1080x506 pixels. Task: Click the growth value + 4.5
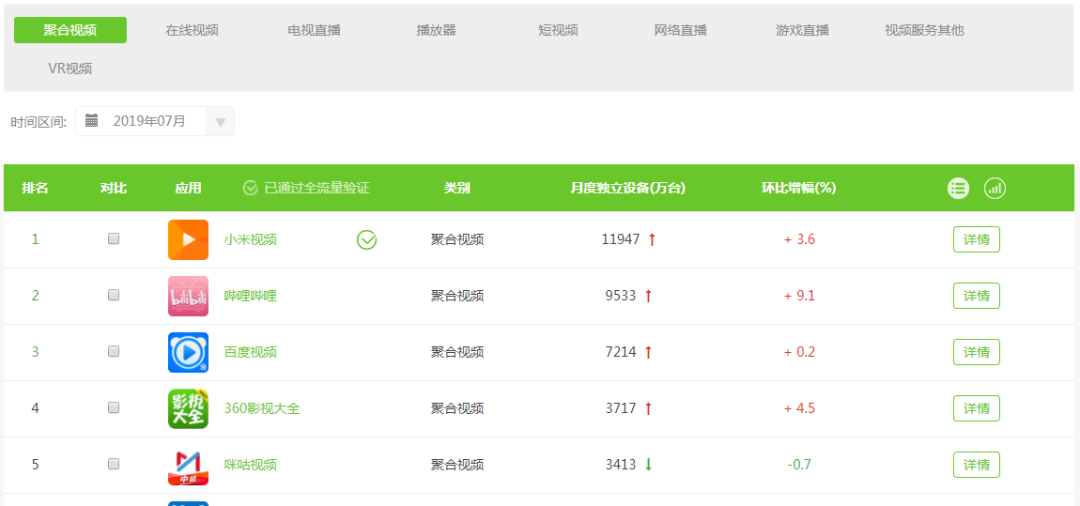(800, 409)
